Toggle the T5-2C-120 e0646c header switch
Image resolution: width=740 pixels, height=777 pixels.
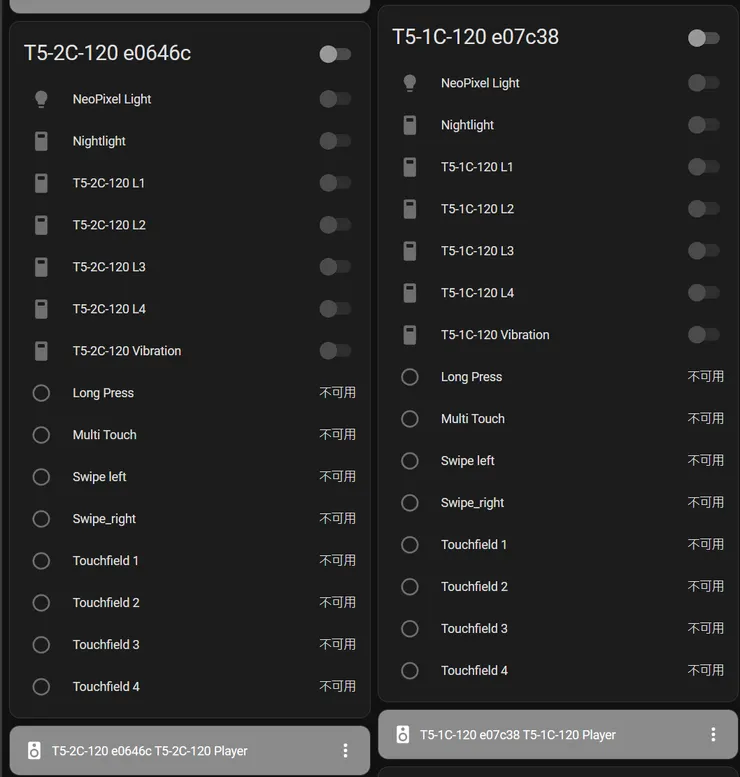click(335, 54)
